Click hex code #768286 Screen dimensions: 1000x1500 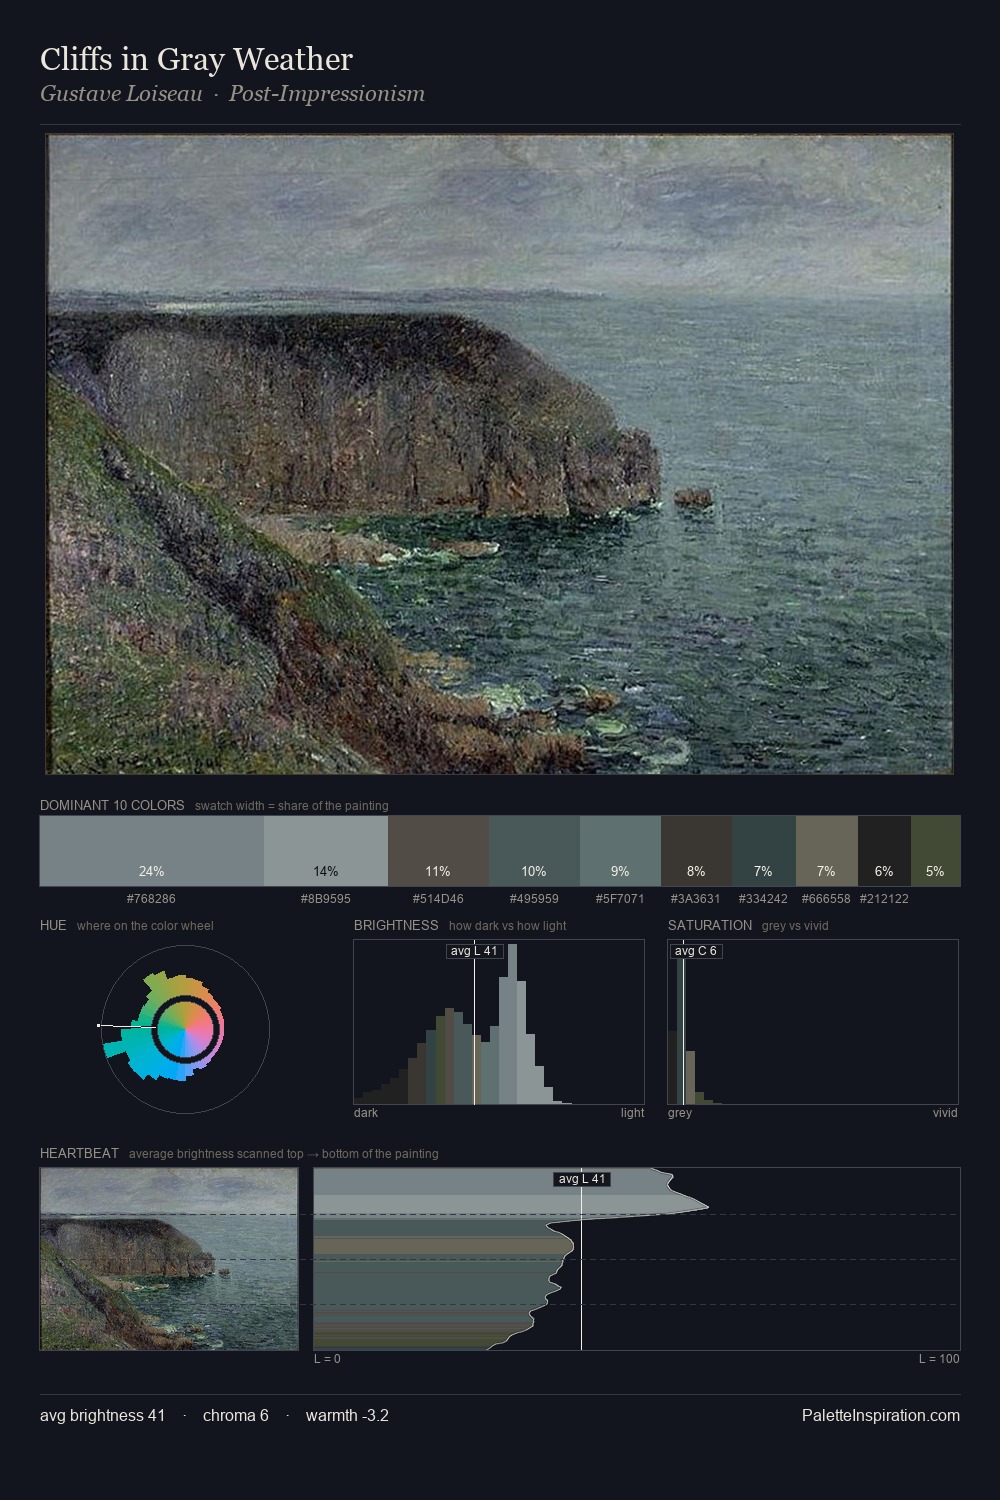click(152, 899)
